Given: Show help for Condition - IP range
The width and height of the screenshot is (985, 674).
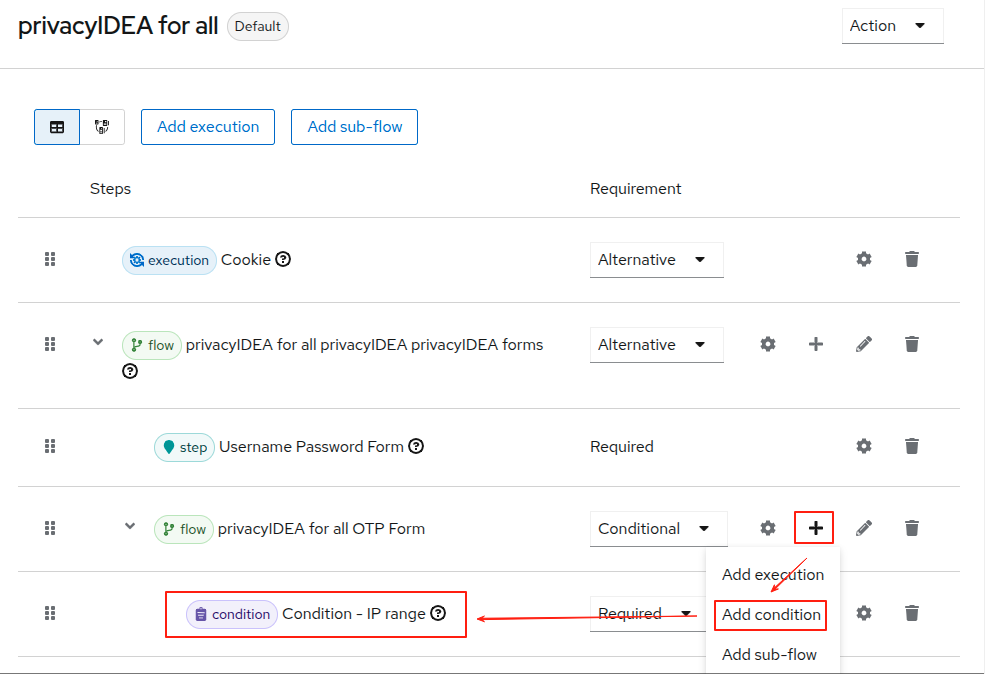Looking at the screenshot, I should click(x=438, y=613).
